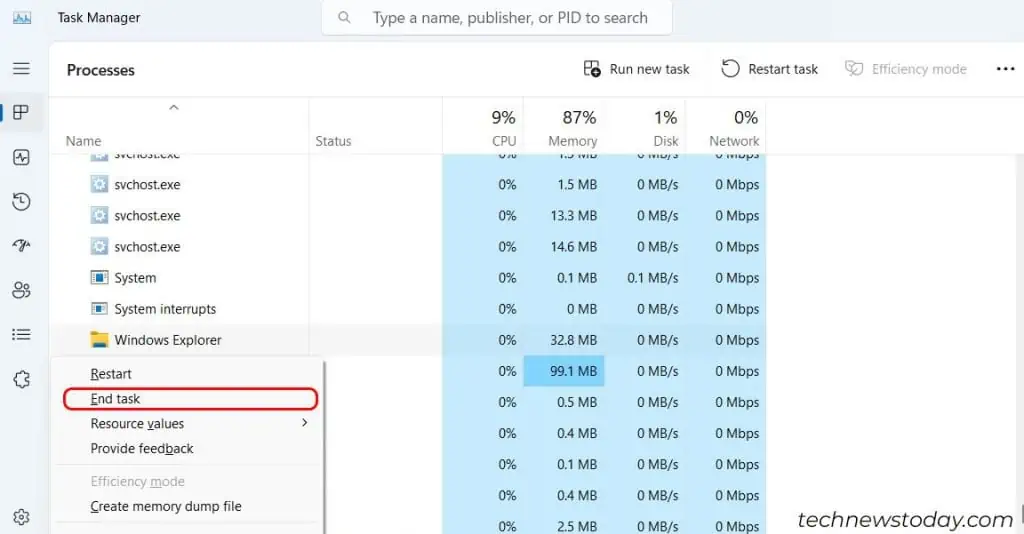1024x534 pixels.
Task: Open the Startup apps sidebar icon
Action: pyautogui.click(x=21, y=245)
